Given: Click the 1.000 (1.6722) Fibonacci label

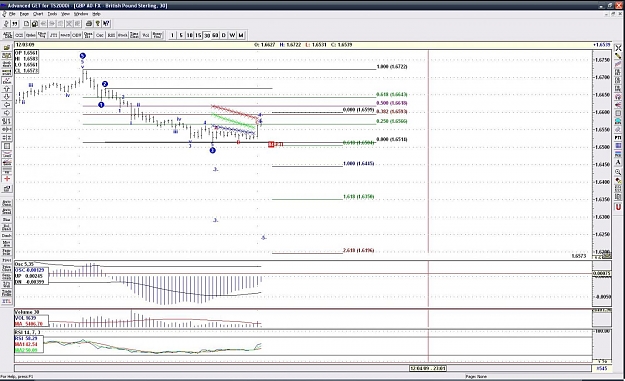Looking at the screenshot, I should [x=392, y=67].
